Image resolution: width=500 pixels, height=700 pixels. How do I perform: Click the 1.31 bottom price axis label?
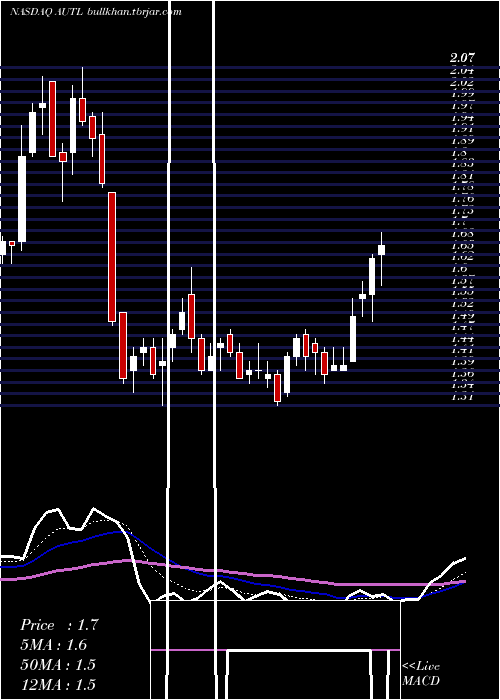462,396
